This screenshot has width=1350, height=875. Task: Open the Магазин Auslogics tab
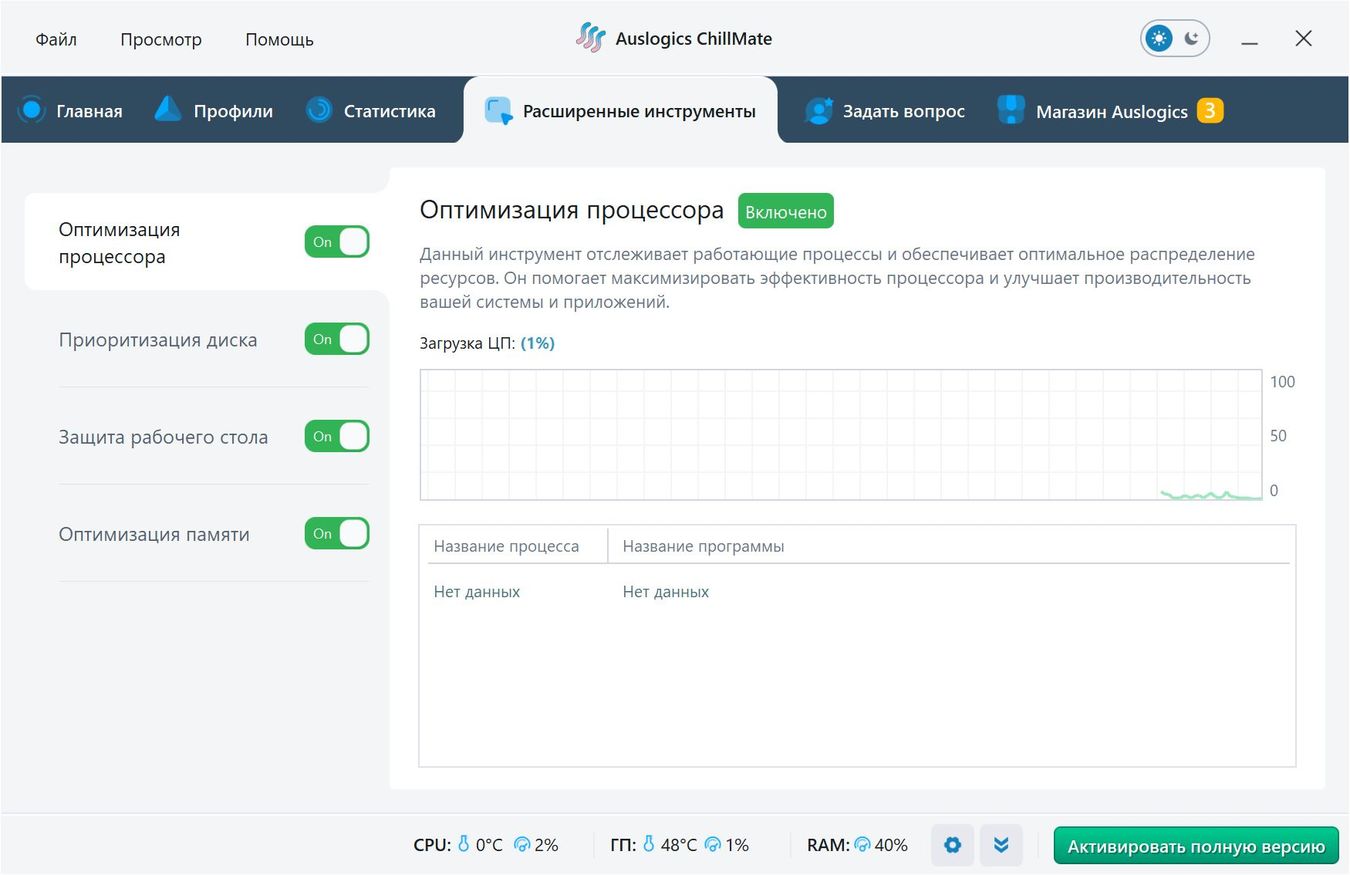click(1110, 111)
